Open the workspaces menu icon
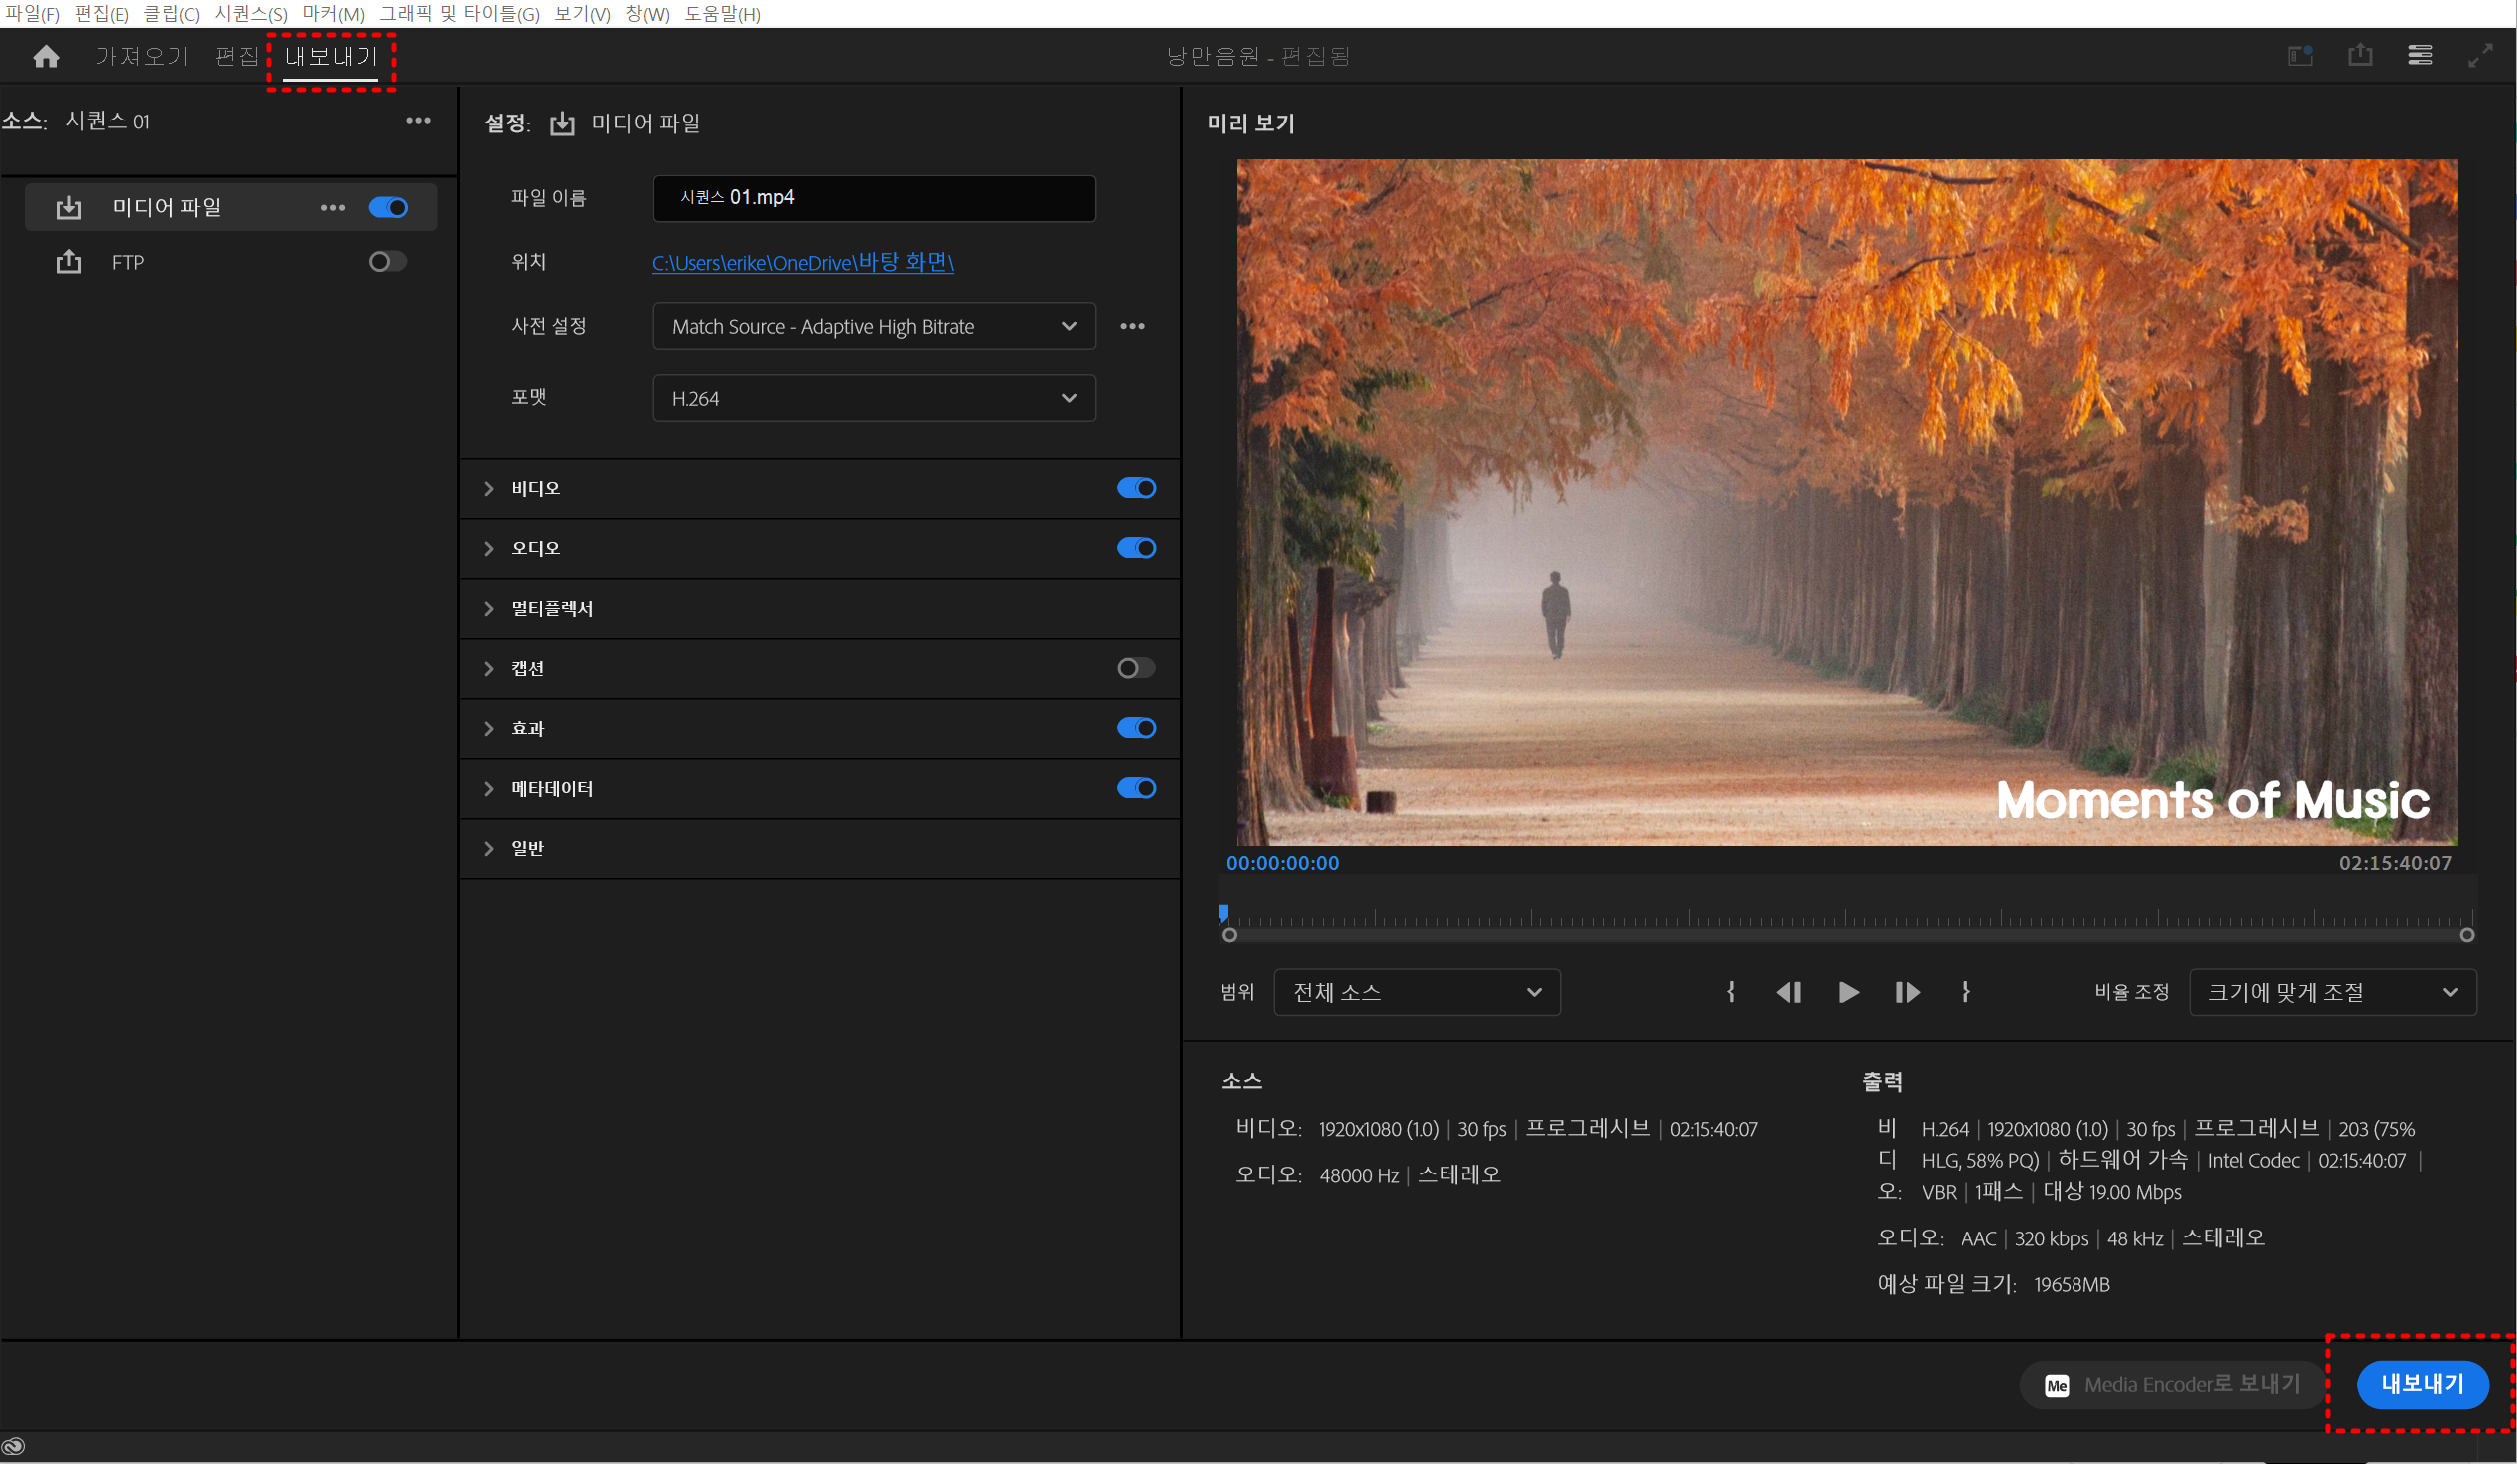 point(2419,55)
